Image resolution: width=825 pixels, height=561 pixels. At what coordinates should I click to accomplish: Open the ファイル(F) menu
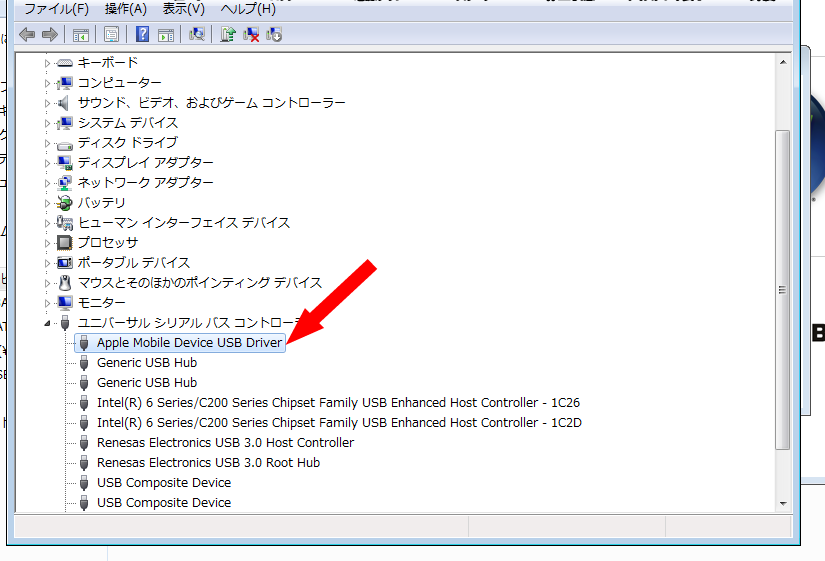[x=56, y=8]
